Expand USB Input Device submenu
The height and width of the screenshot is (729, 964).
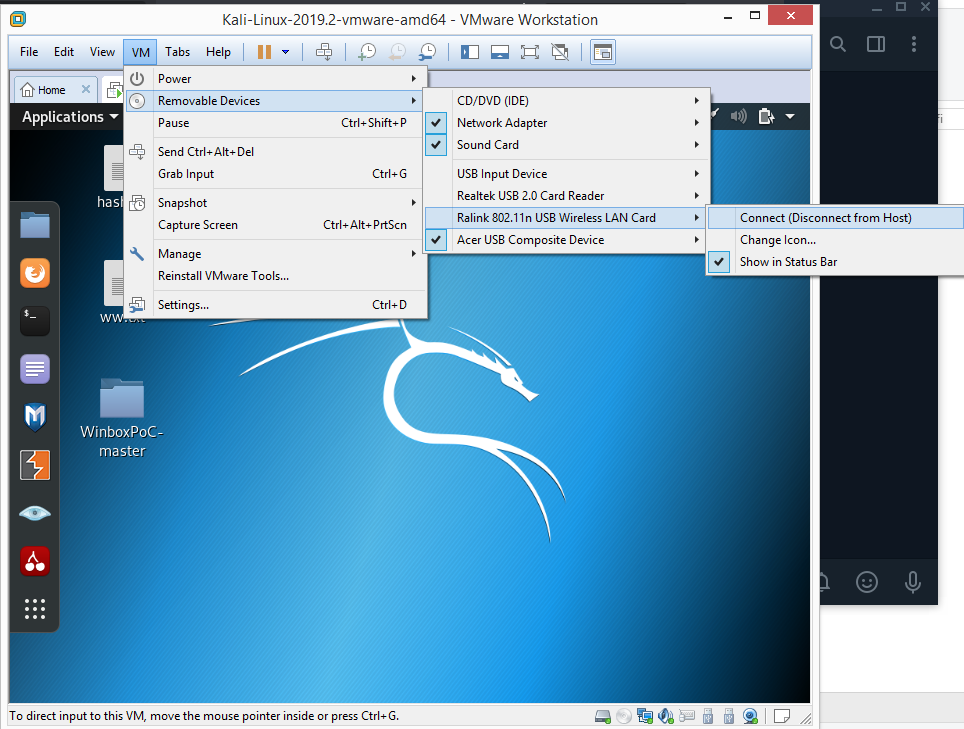click(x=567, y=174)
